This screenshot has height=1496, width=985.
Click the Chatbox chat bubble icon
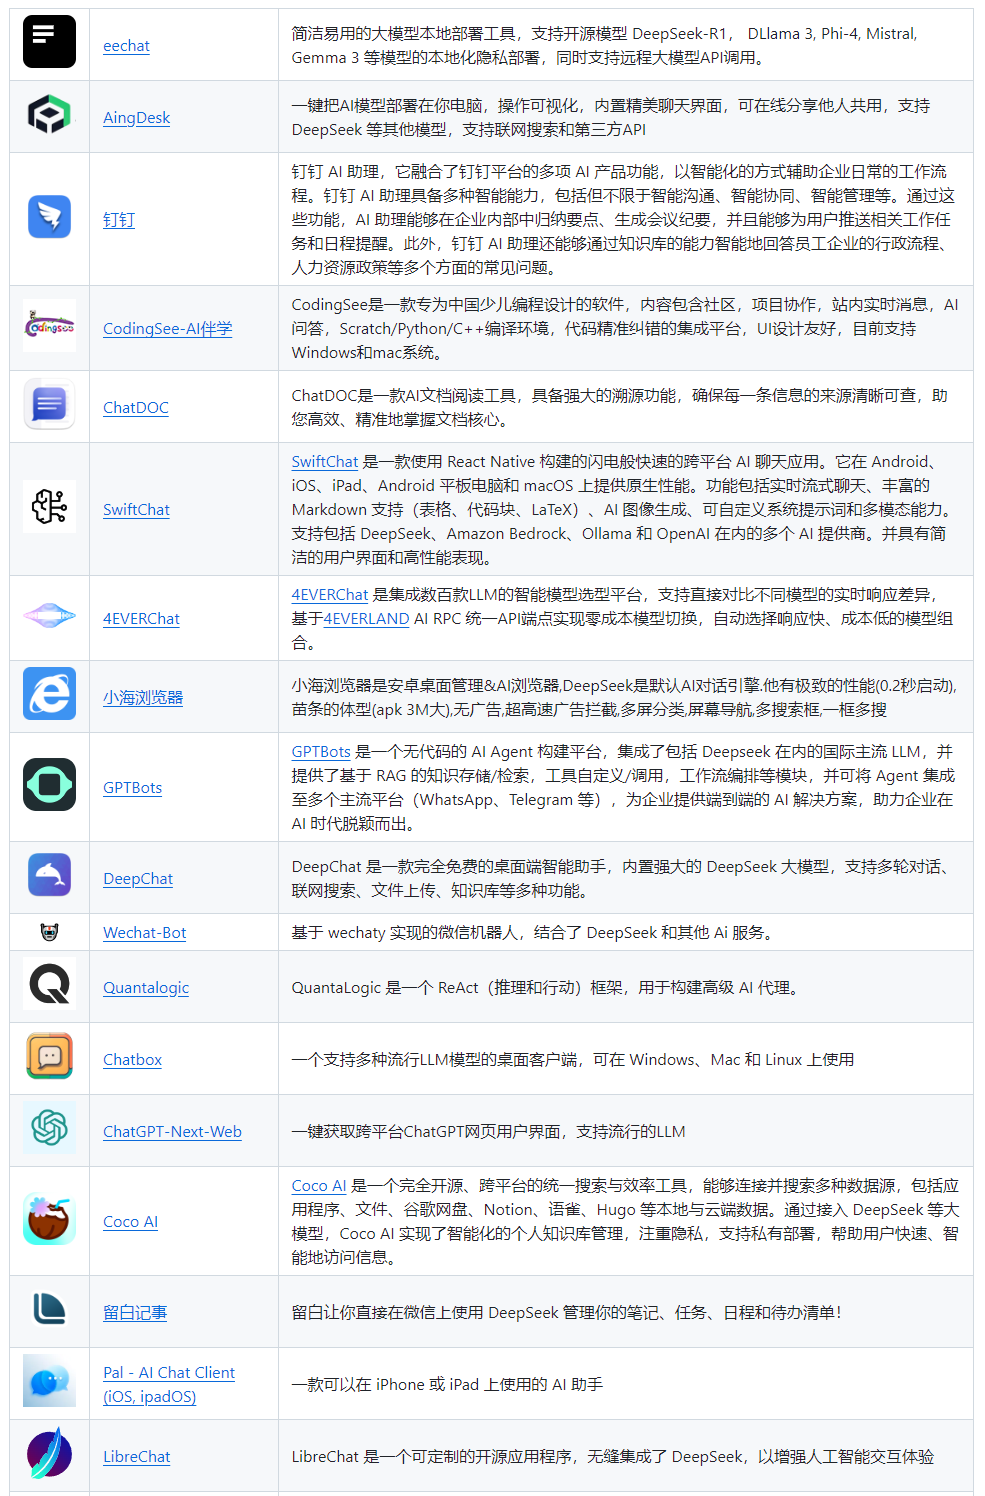(x=49, y=1056)
